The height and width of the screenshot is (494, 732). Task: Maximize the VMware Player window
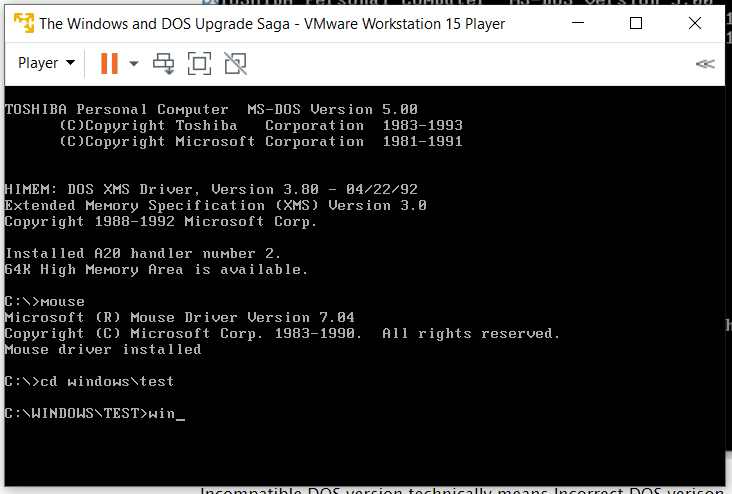636,23
